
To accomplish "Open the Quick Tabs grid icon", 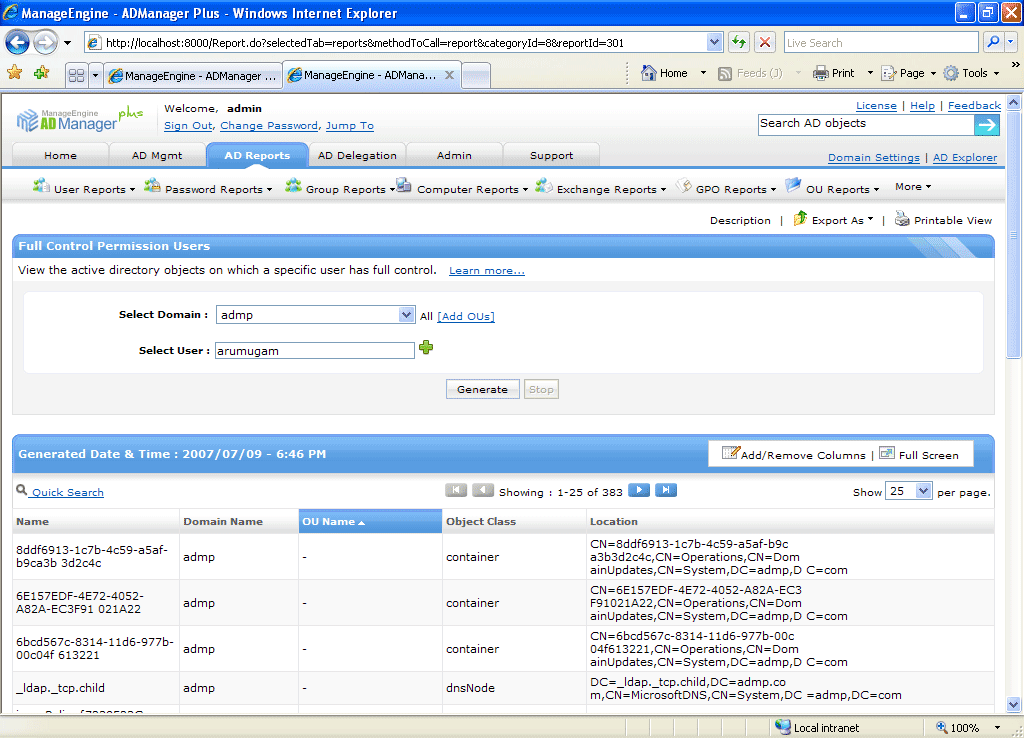I will coord(76,75).
